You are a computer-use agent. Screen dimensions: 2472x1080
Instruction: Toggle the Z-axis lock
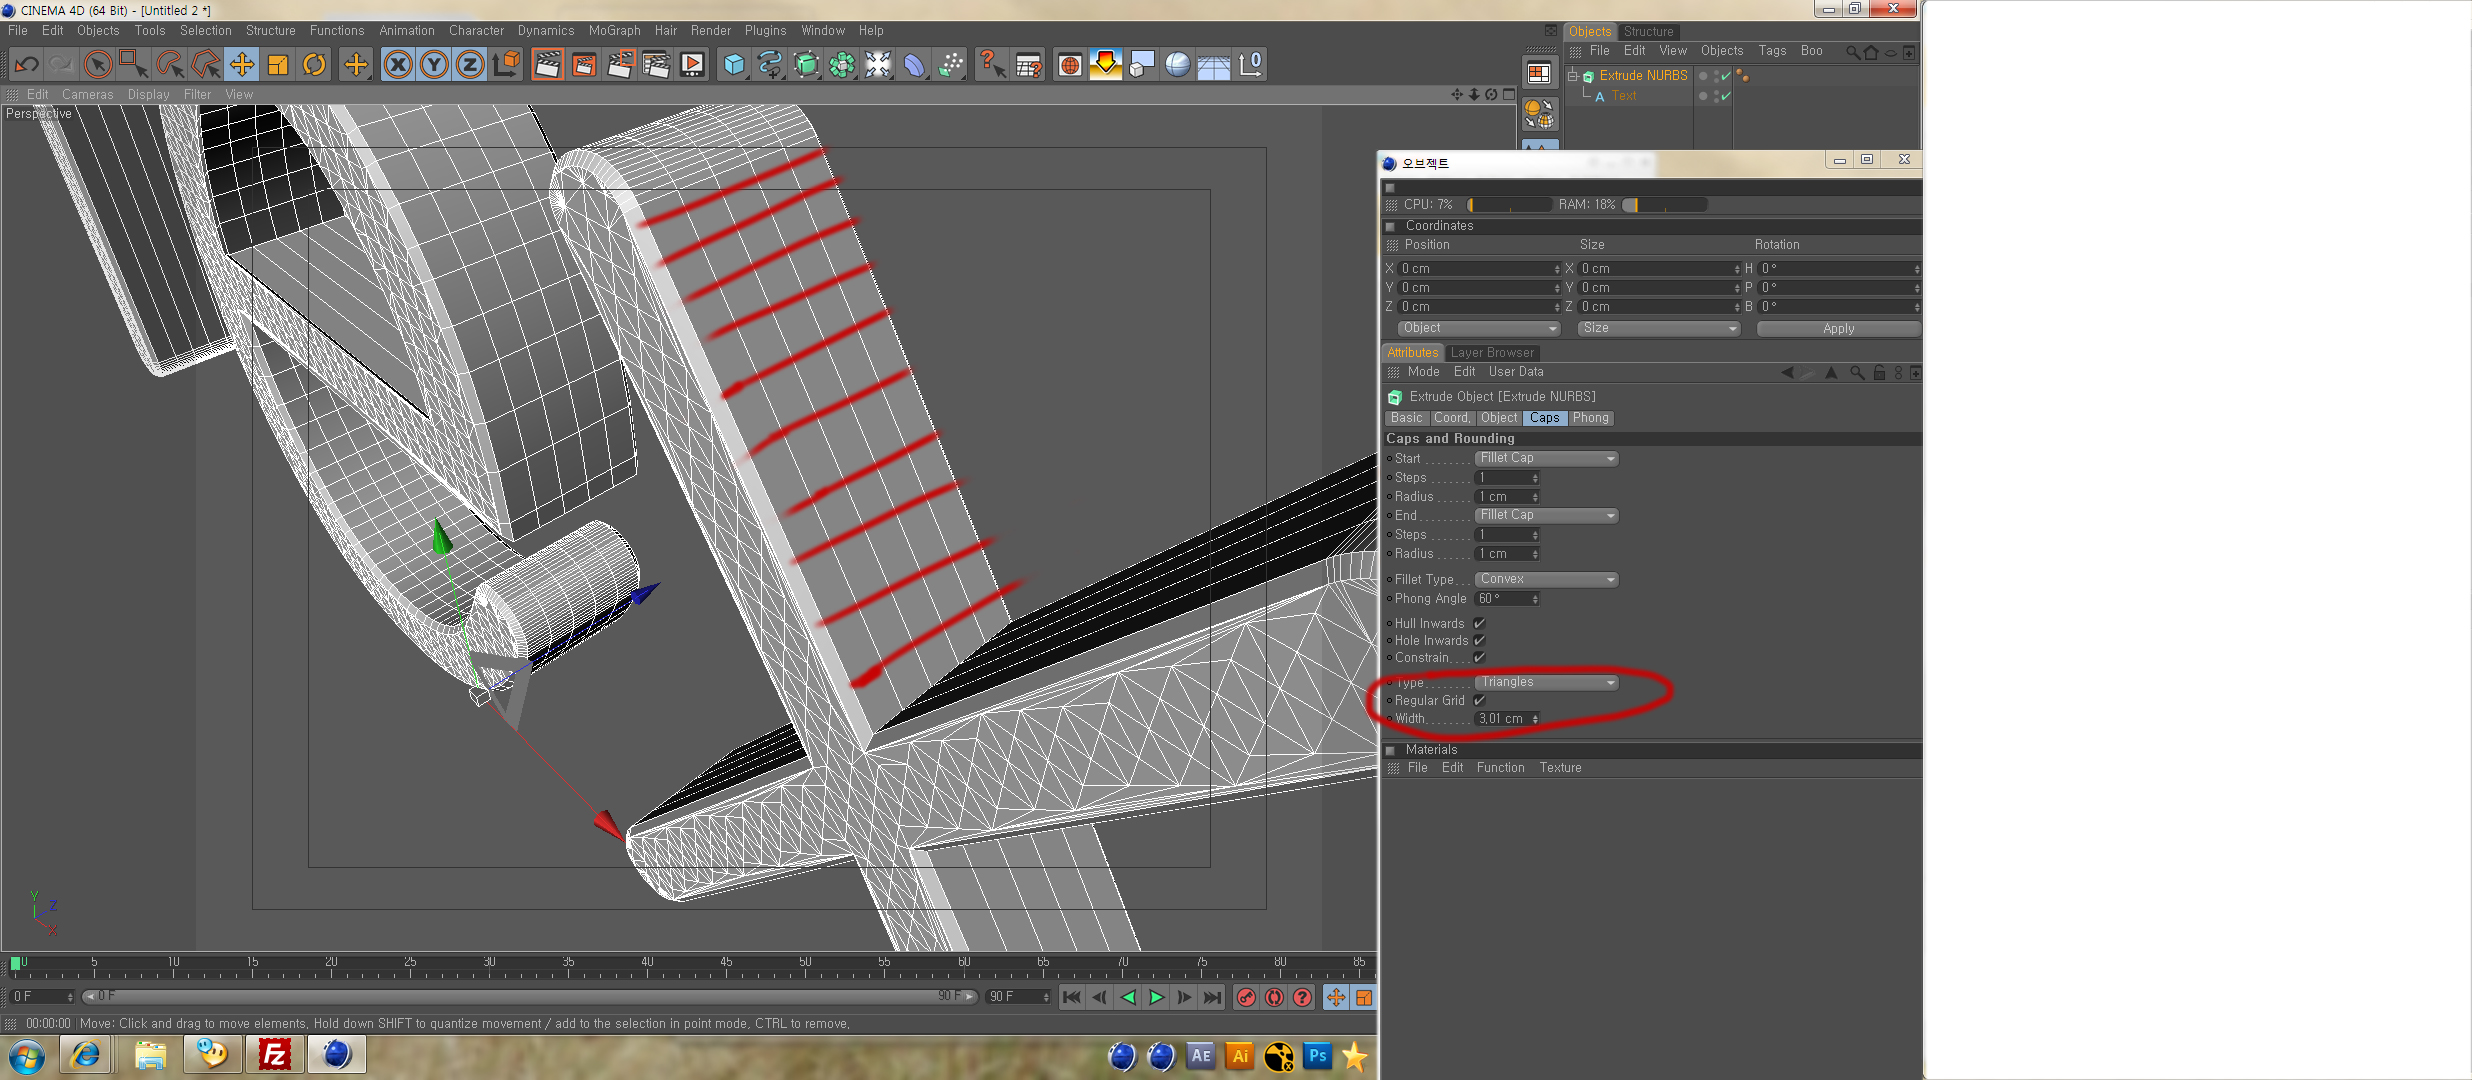pos(470,65)
